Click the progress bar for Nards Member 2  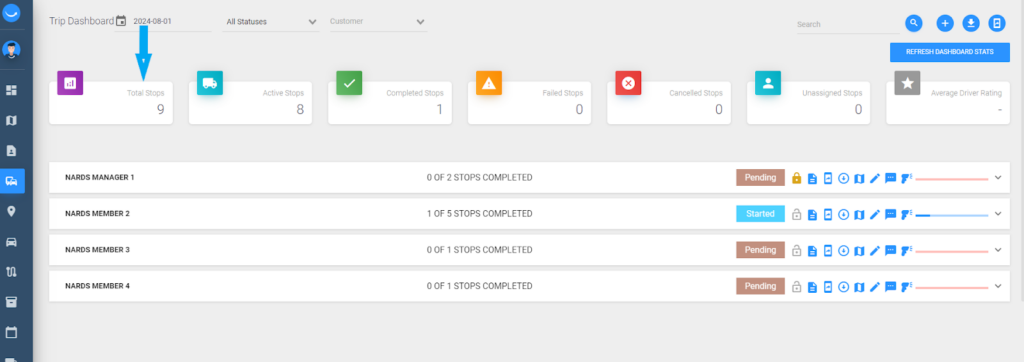[x=952, y=215]
